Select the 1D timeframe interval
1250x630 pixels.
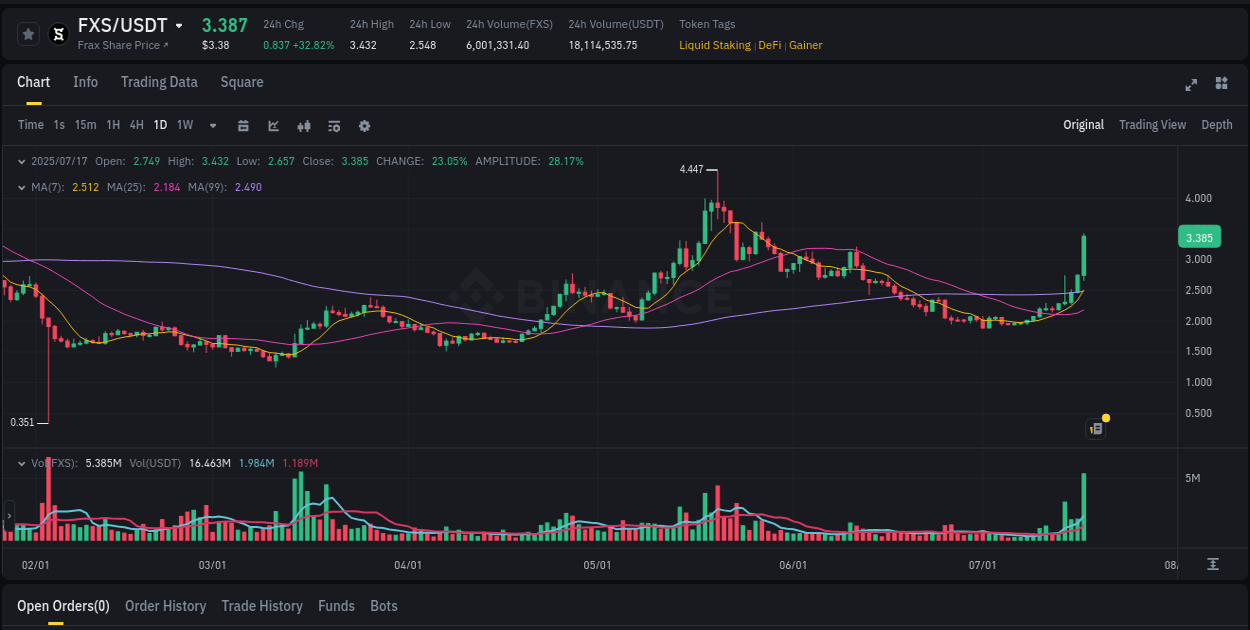tap(160, 125)
